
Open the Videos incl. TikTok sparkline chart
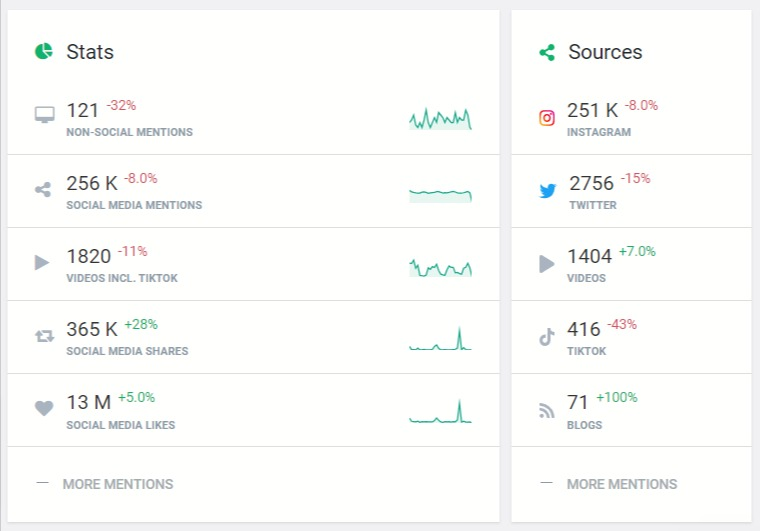pyautogui.click(x=440, y=267)
